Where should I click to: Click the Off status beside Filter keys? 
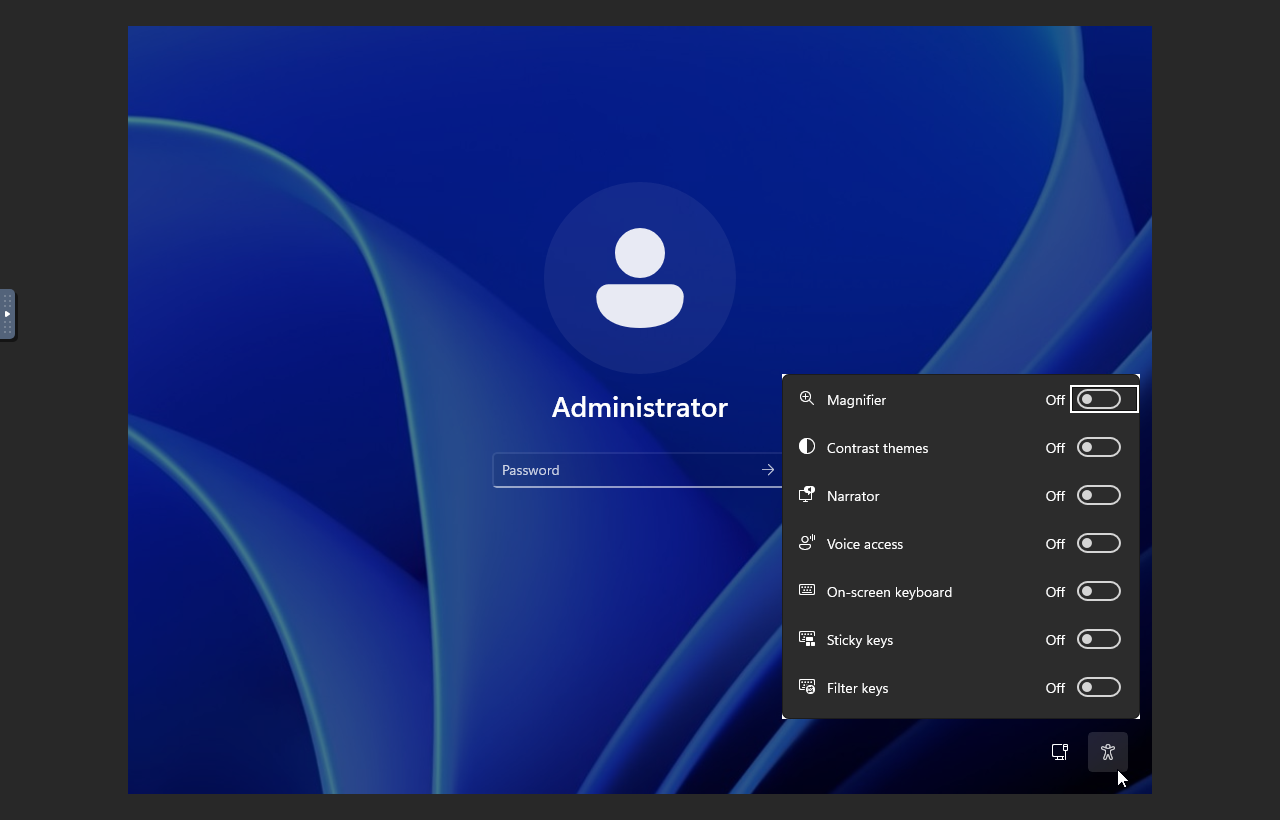tap(1055, 688)
